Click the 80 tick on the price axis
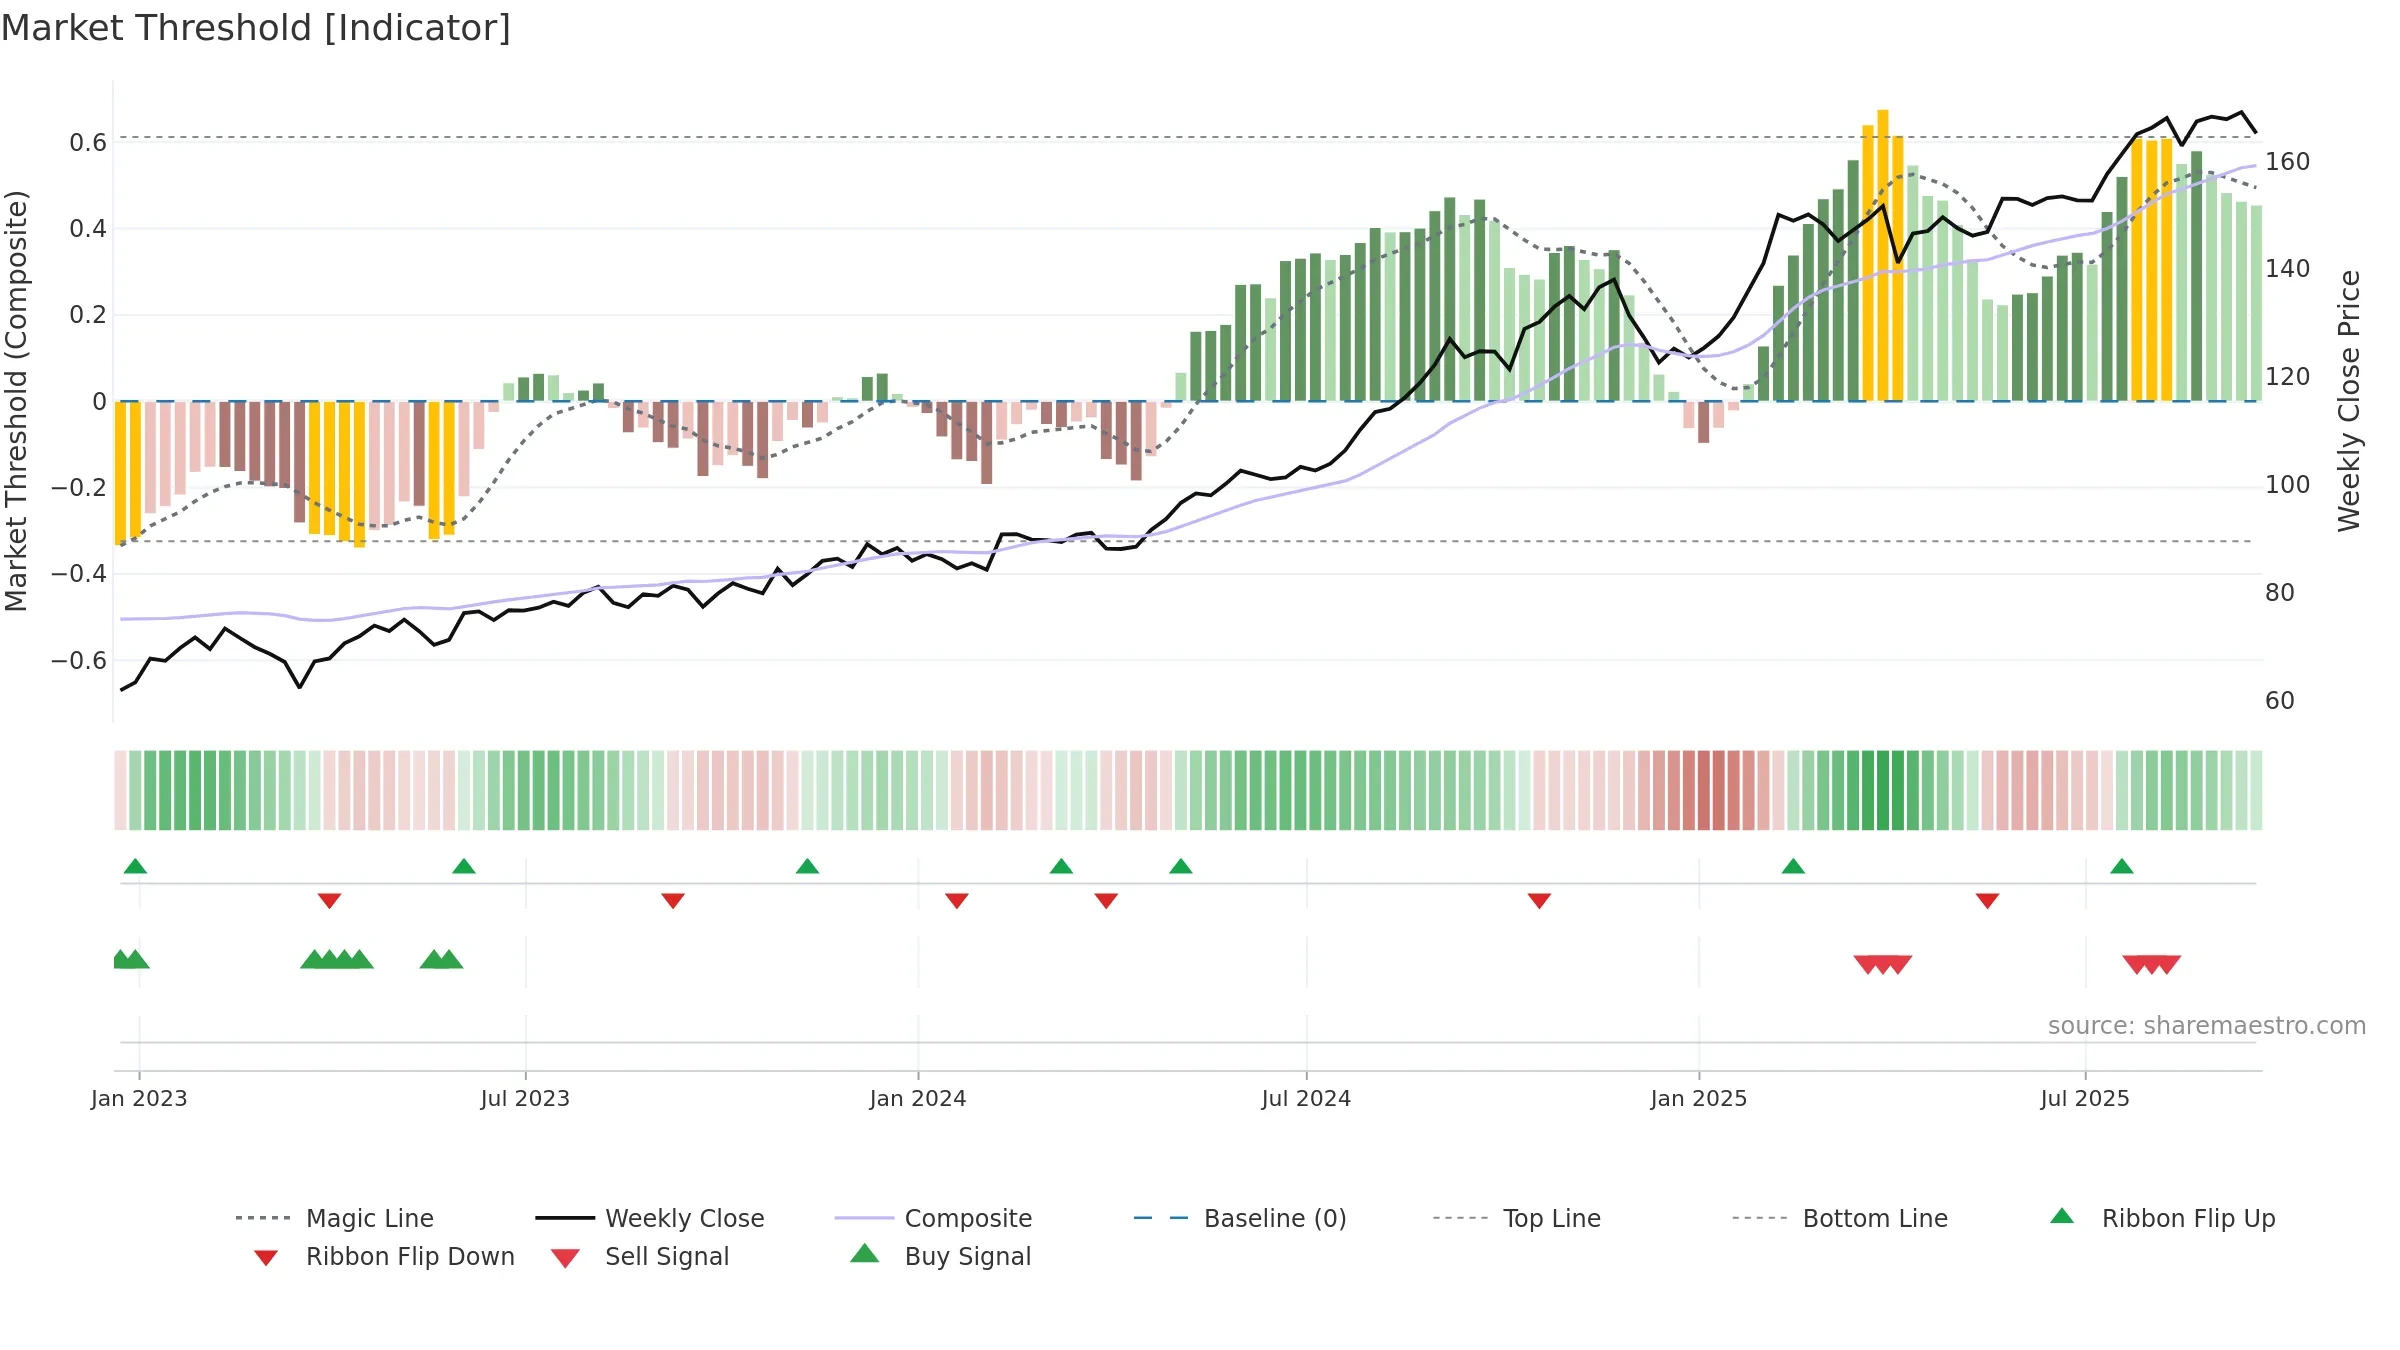 [x=2280, y=593]
